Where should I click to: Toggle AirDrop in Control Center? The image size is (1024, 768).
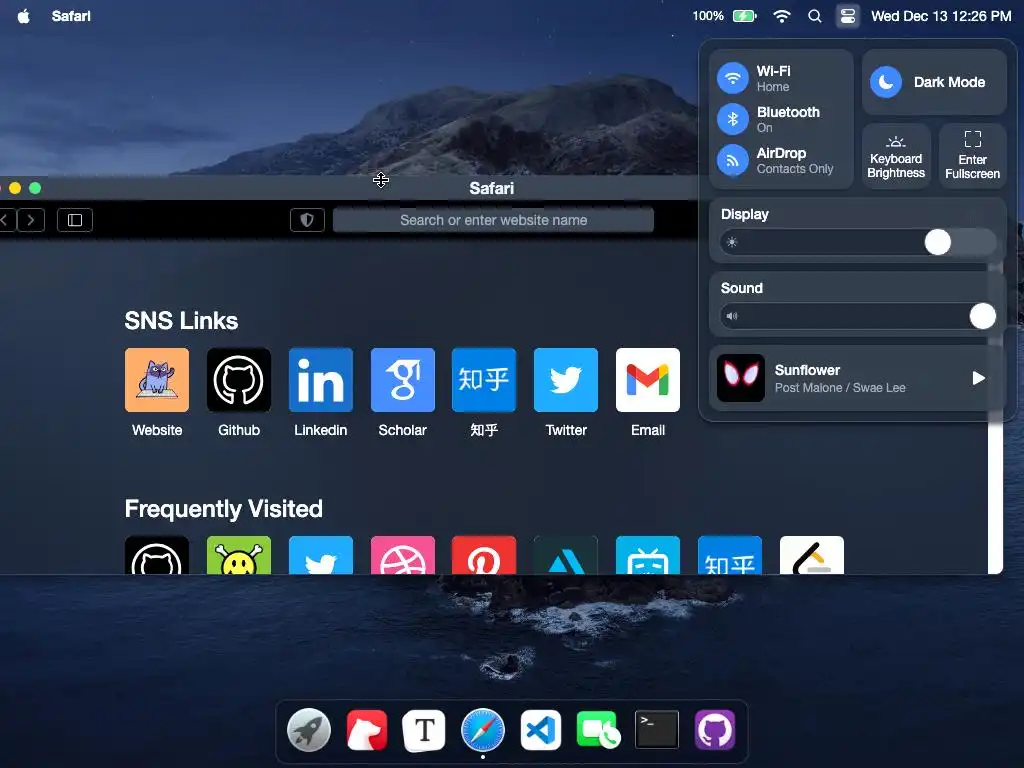point(733,160)
